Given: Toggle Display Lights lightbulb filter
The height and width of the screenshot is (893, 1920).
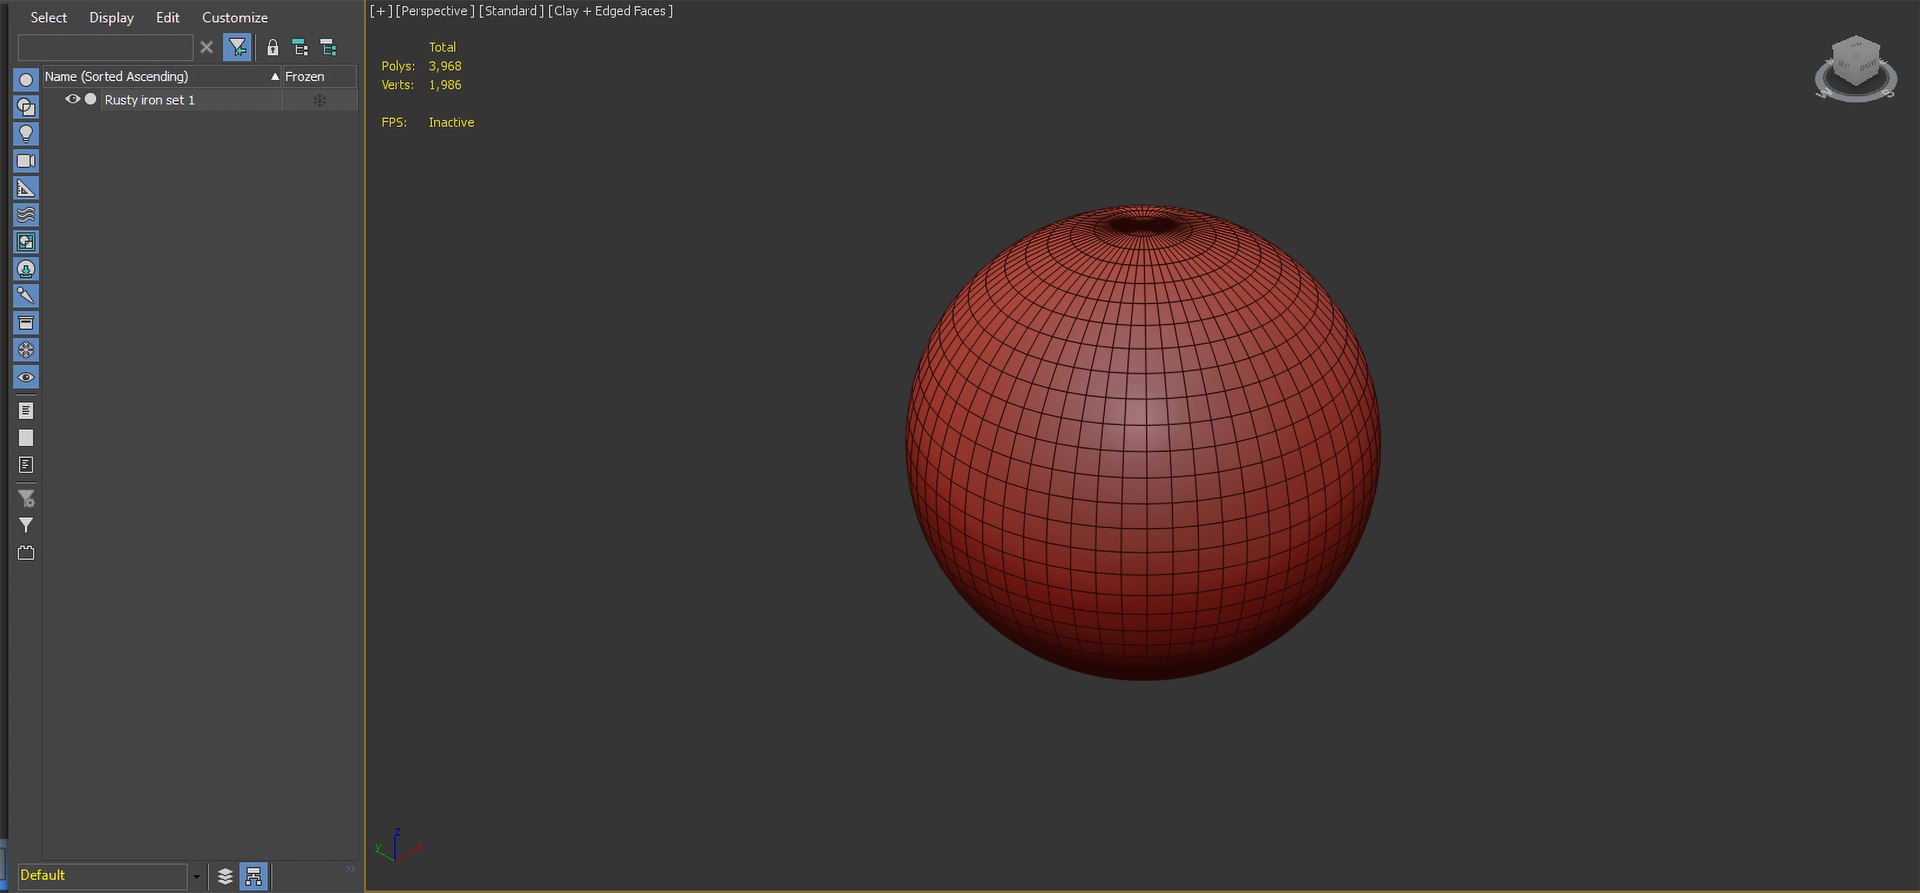Looking at the screenshot, I should click(x=26, y=134).
